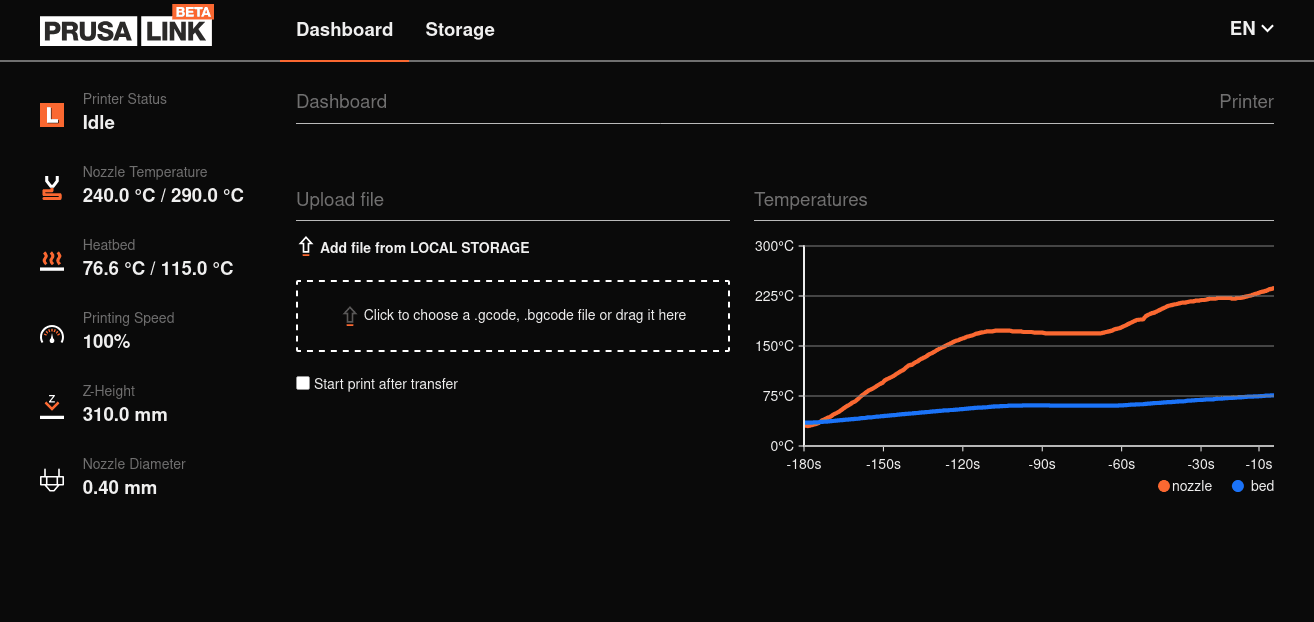
Task: Click the Nozzle Diameter icon
Action: point(51,478)
